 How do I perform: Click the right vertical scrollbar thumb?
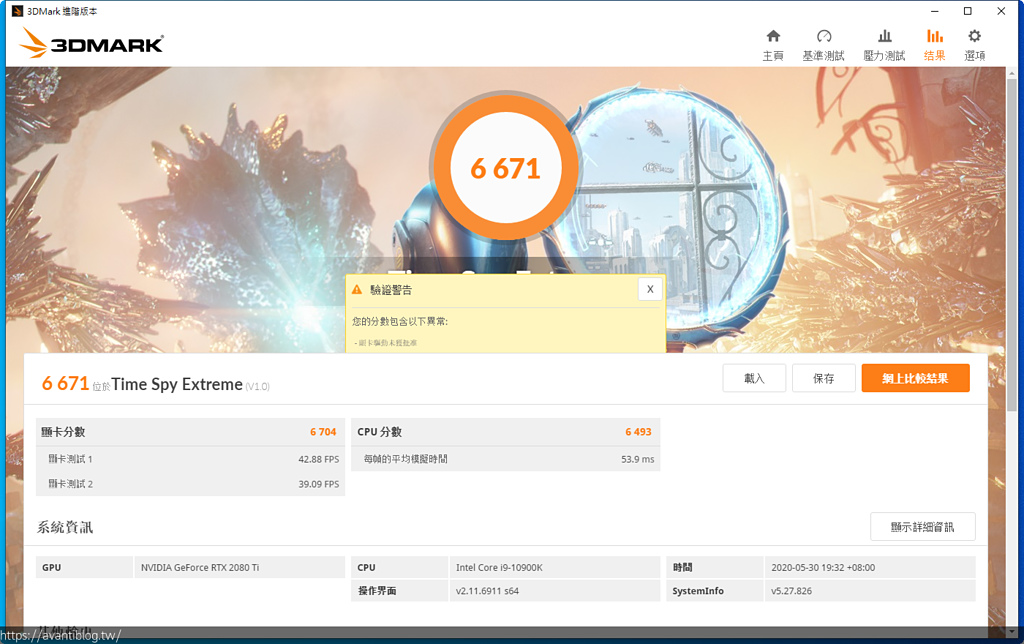click(1013, 245)
